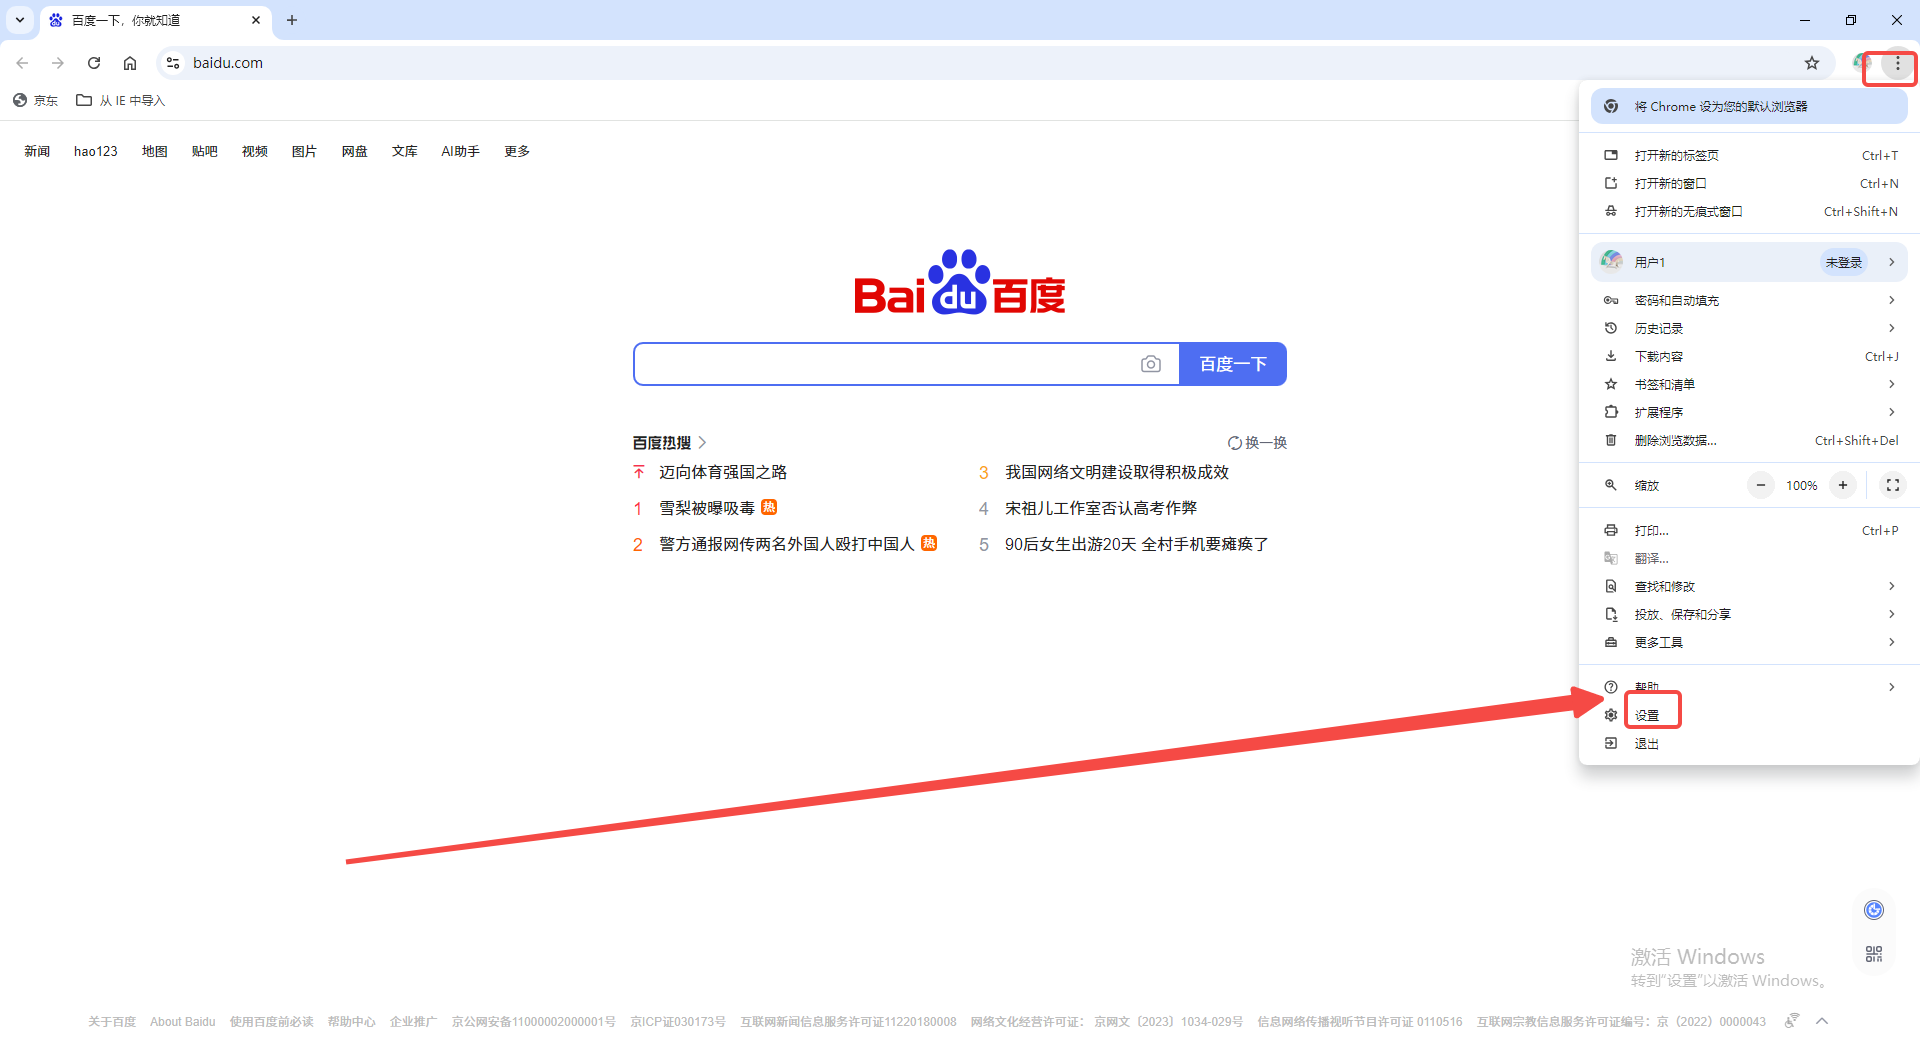Open the 文库 navigation link
Viewport: 1920px width, 1040px height.
pyautogui.click(x=405, y=151)
